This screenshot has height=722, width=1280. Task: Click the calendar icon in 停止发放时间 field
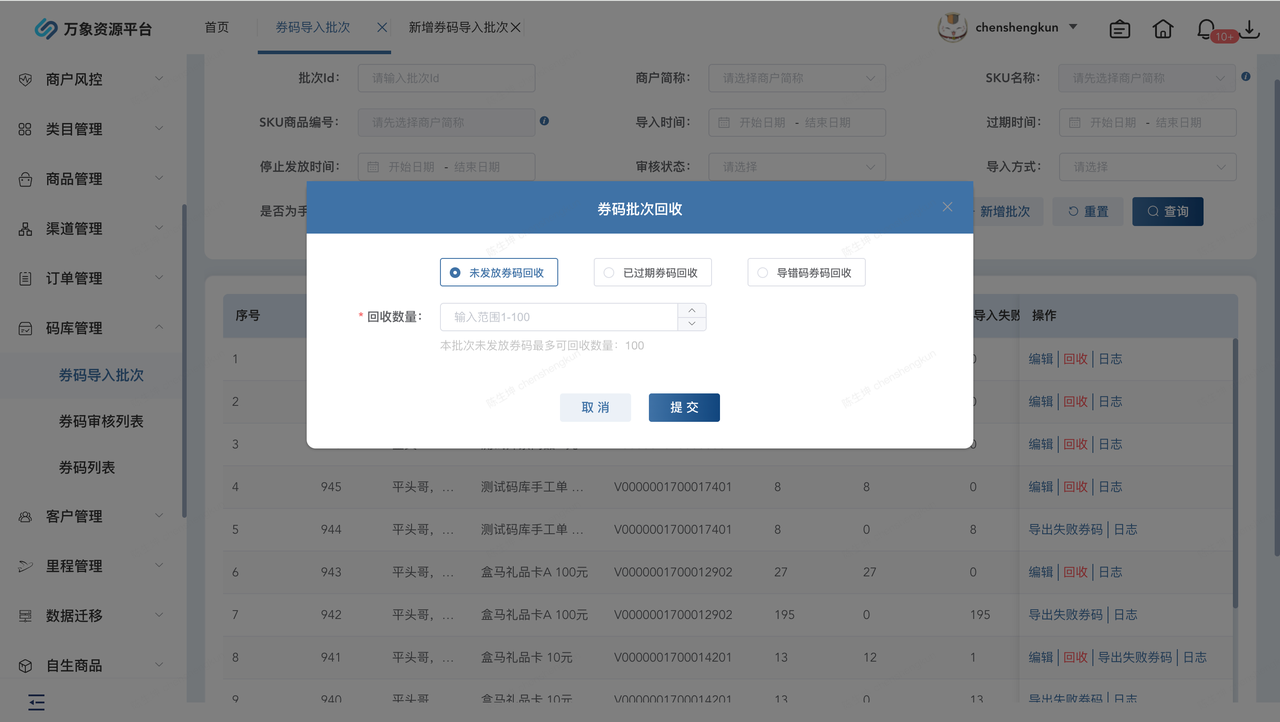[374, 167]
